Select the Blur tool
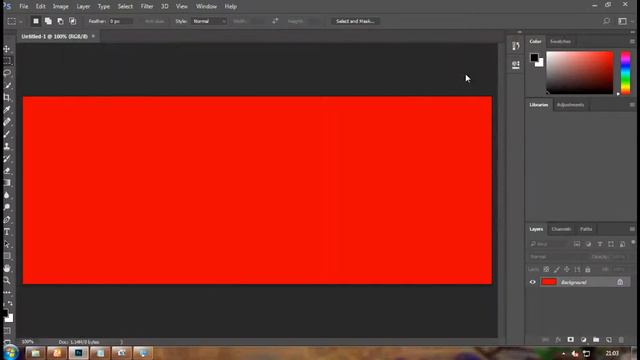 click(x=7, y=195)
